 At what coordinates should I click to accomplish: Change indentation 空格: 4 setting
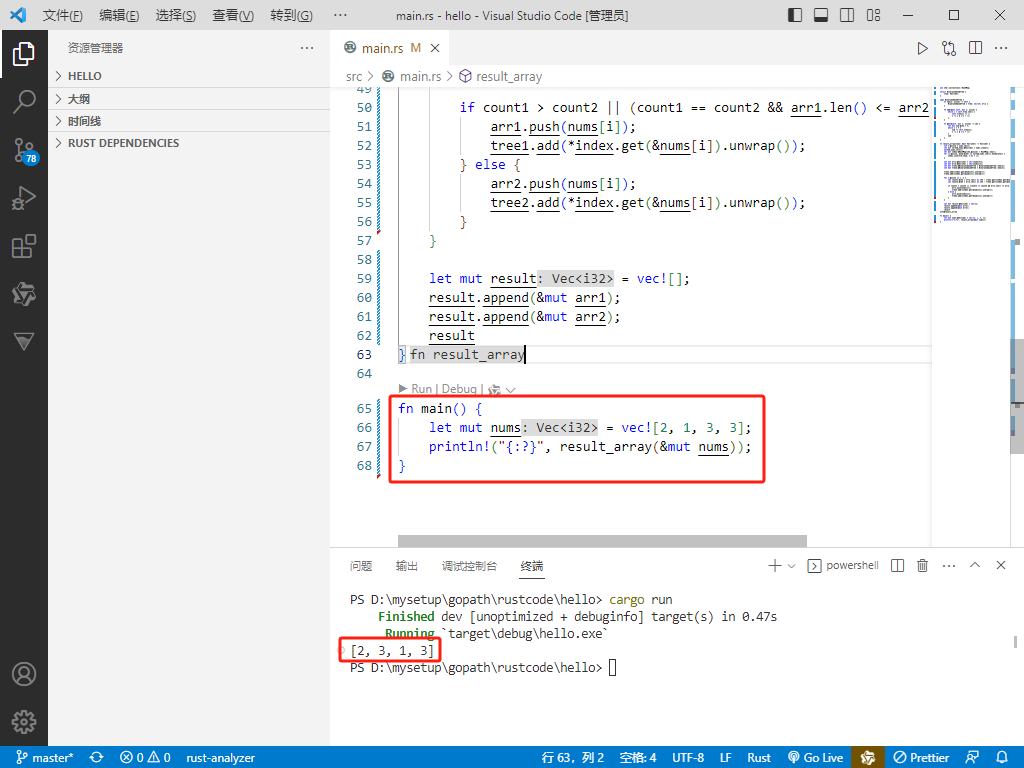(x=638, y=758)
